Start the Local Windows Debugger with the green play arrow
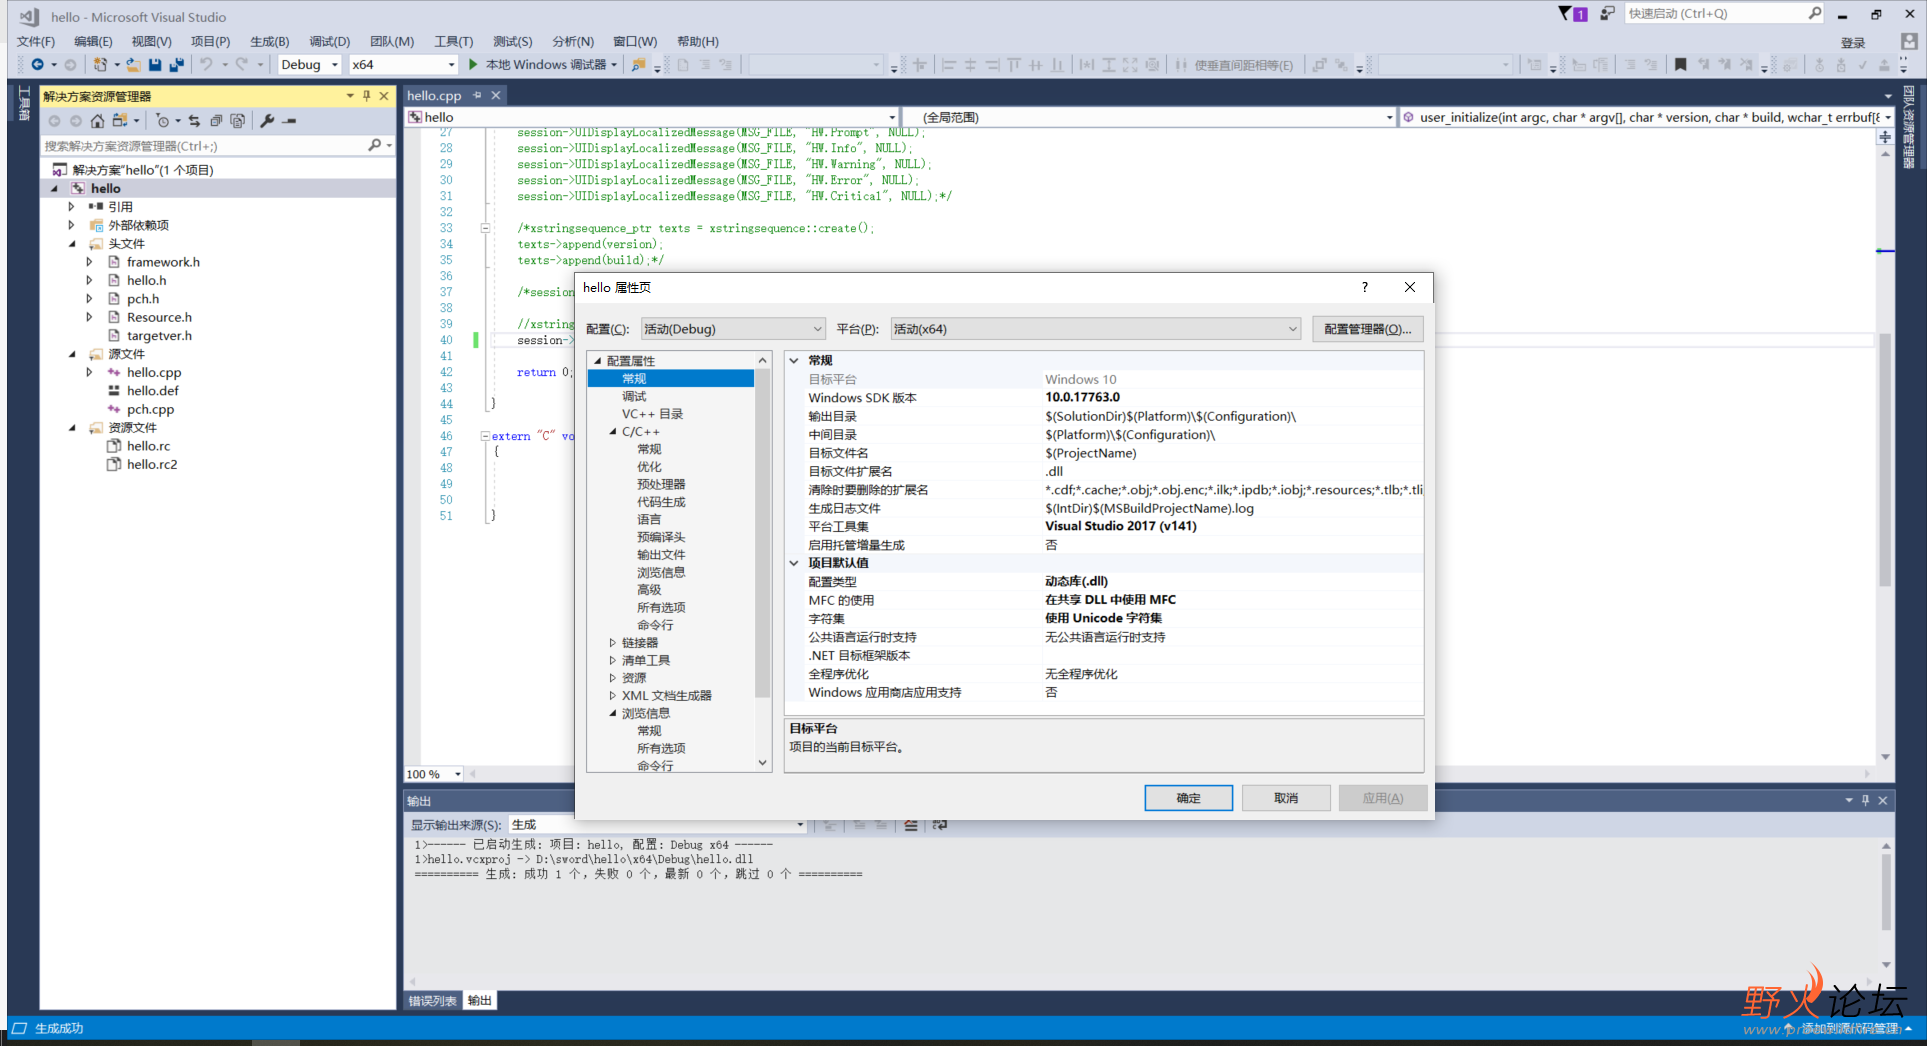Screen dimensions: 1927x1046 tap(473, 65)
